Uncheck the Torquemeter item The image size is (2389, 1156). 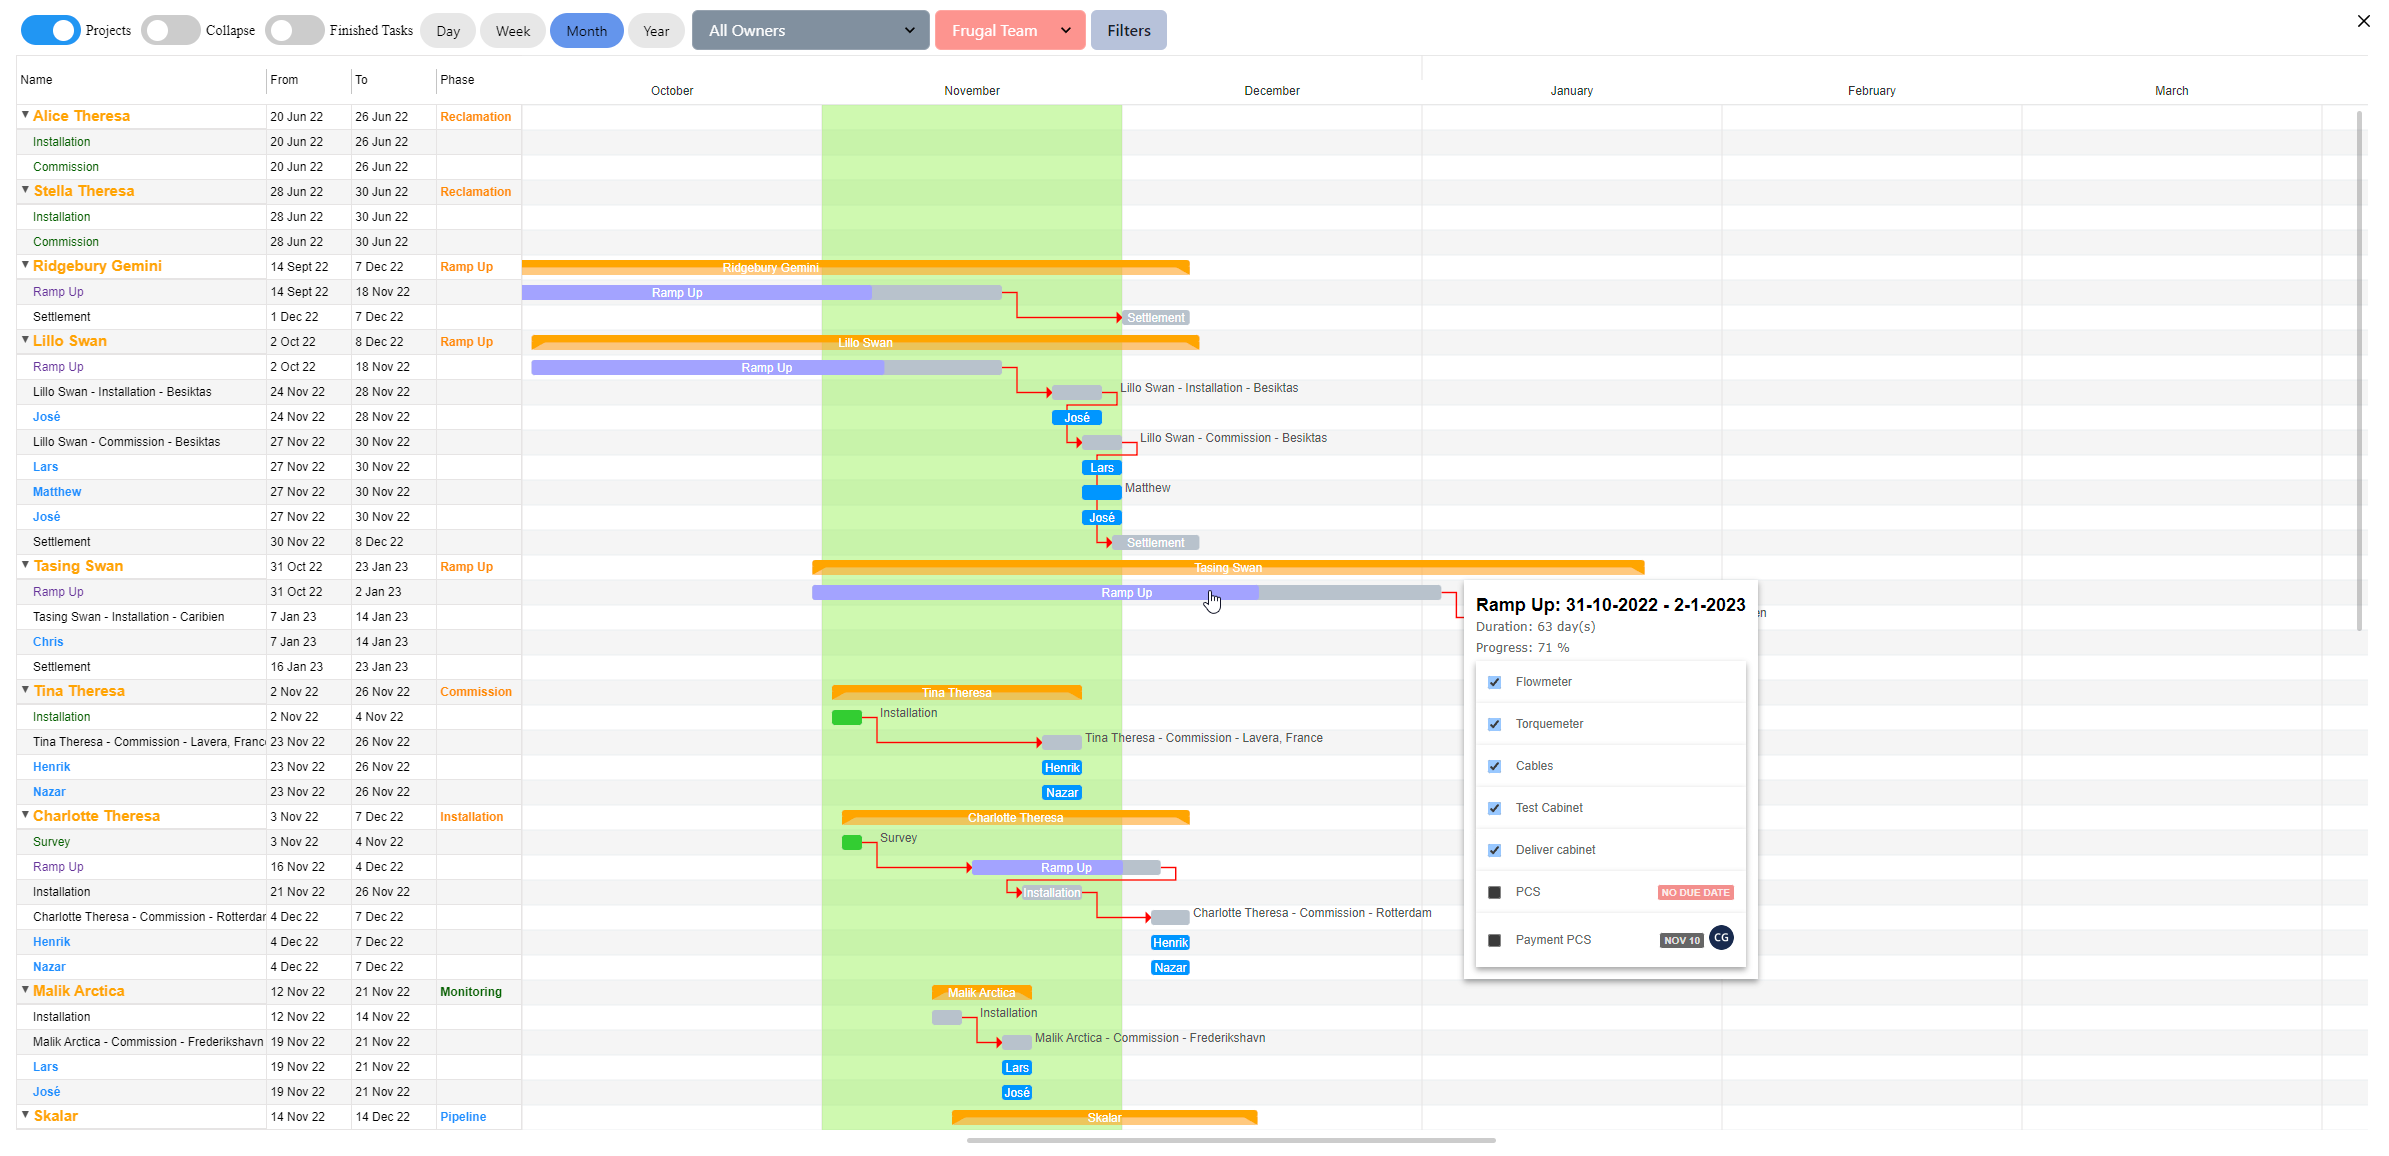pos(1494,724)
